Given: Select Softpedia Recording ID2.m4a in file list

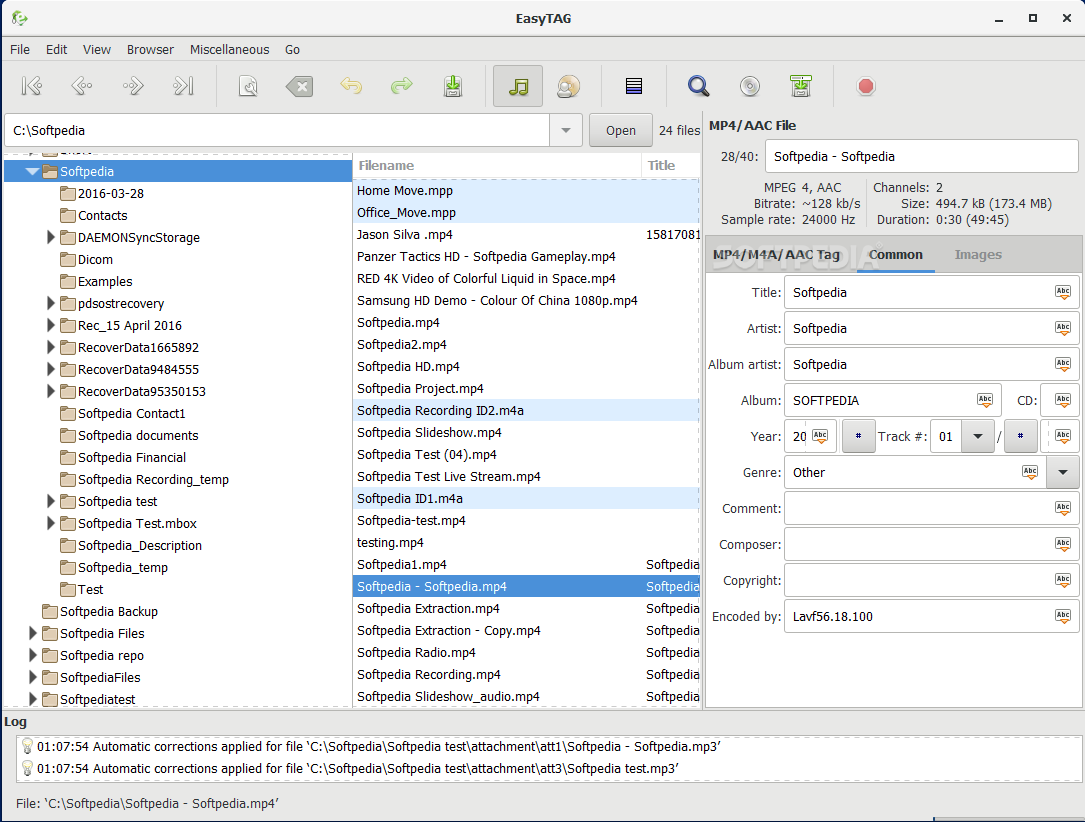Looking at the screenshot, I should (x=527, y=410).
